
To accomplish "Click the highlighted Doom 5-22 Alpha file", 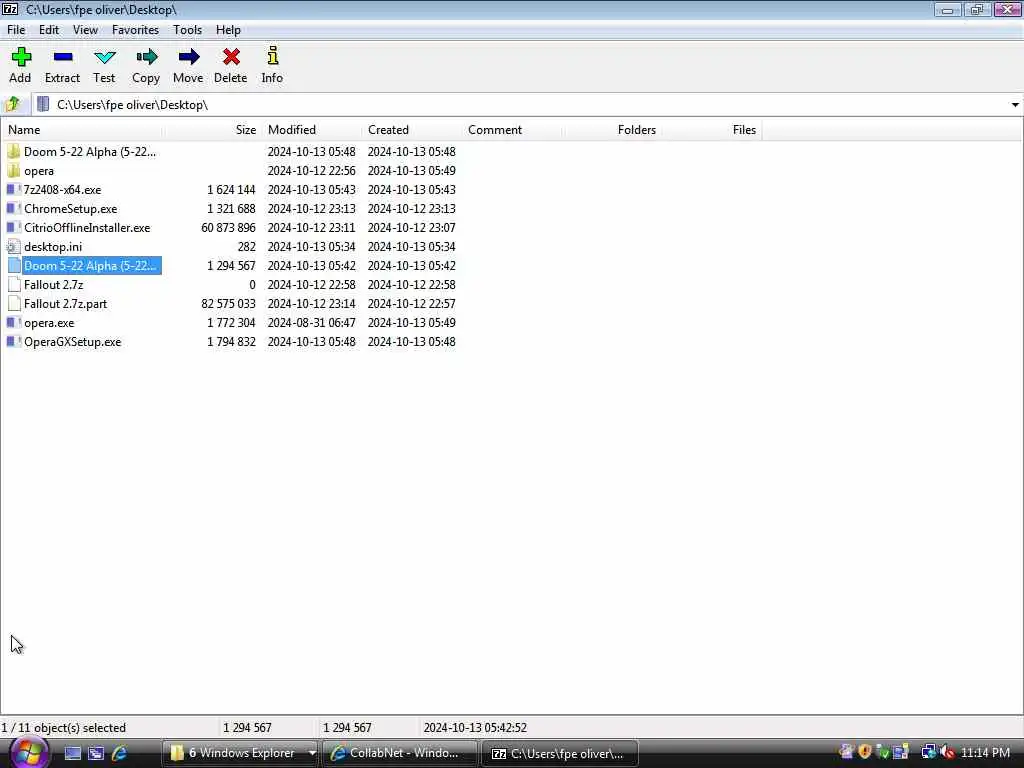I will click(90, 266).
